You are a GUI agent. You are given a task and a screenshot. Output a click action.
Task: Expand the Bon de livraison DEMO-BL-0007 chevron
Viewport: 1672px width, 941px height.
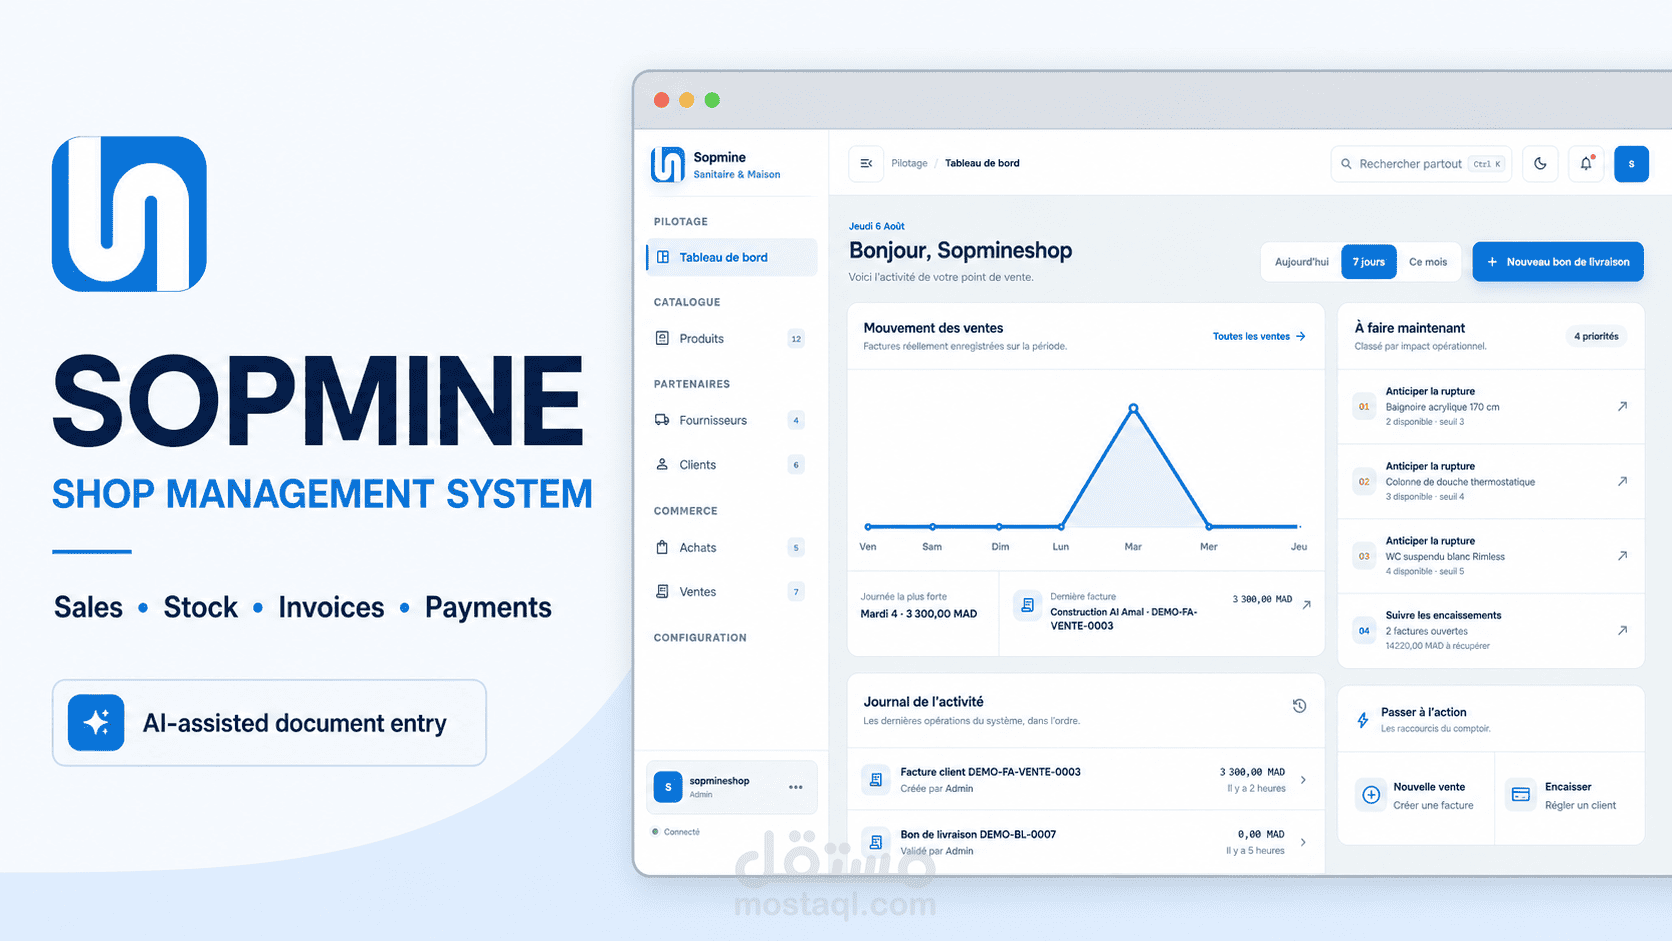1303,842
